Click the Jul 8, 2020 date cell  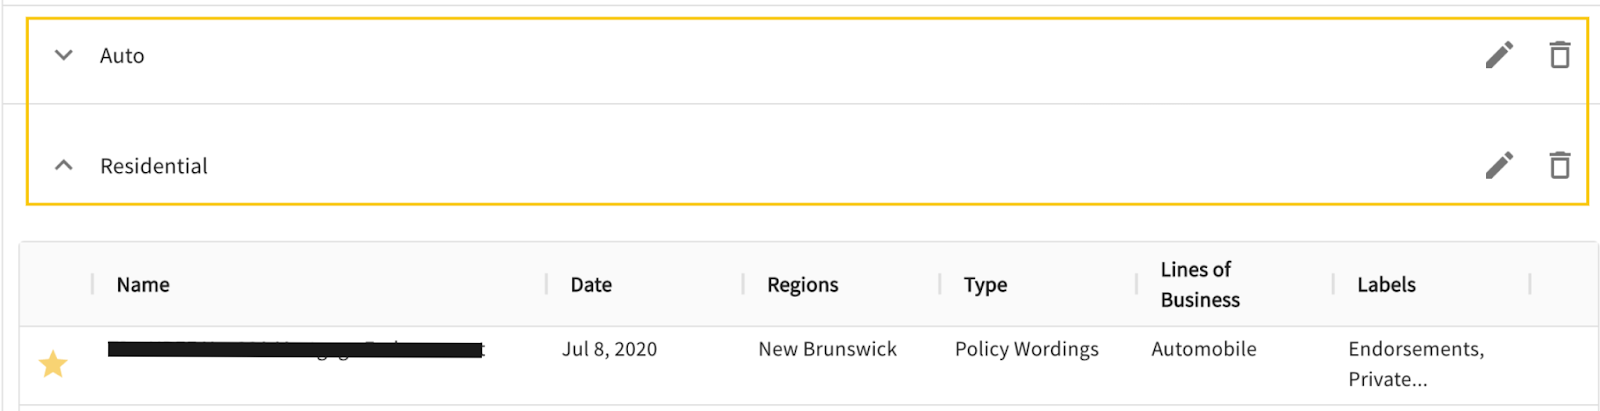(609, 349)
